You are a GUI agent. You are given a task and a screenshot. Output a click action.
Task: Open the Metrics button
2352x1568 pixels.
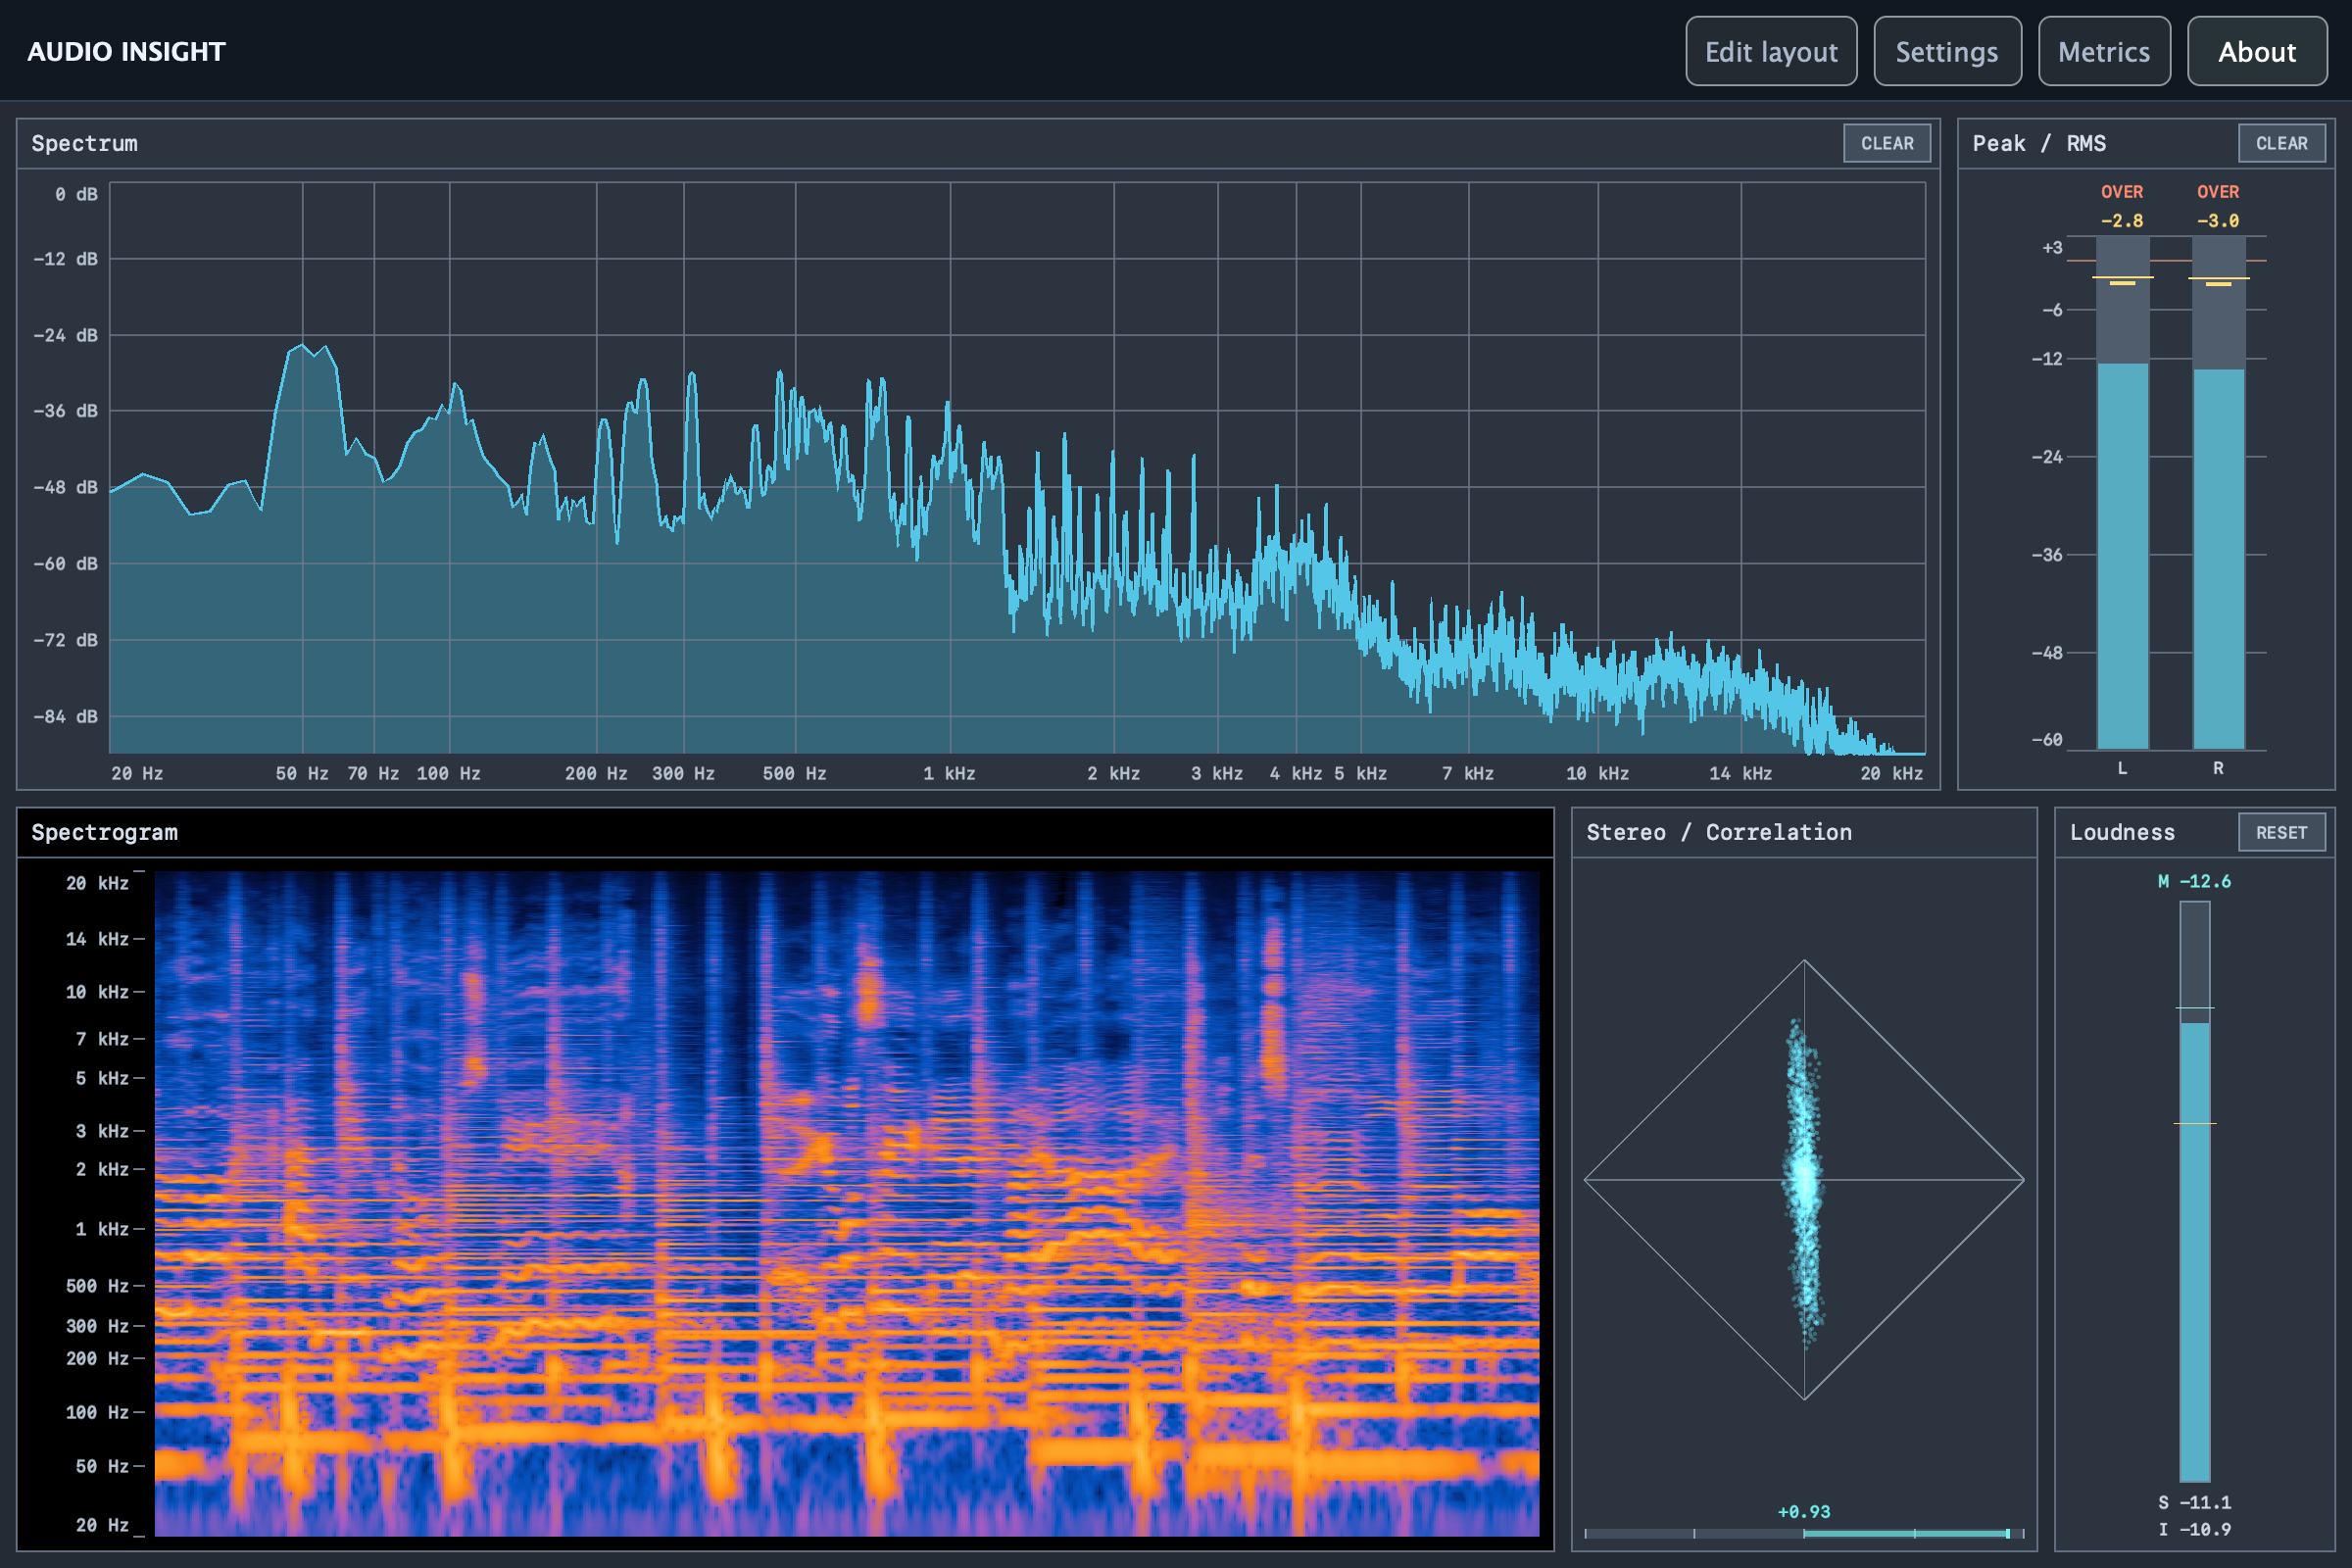[x=2104, y=51]
